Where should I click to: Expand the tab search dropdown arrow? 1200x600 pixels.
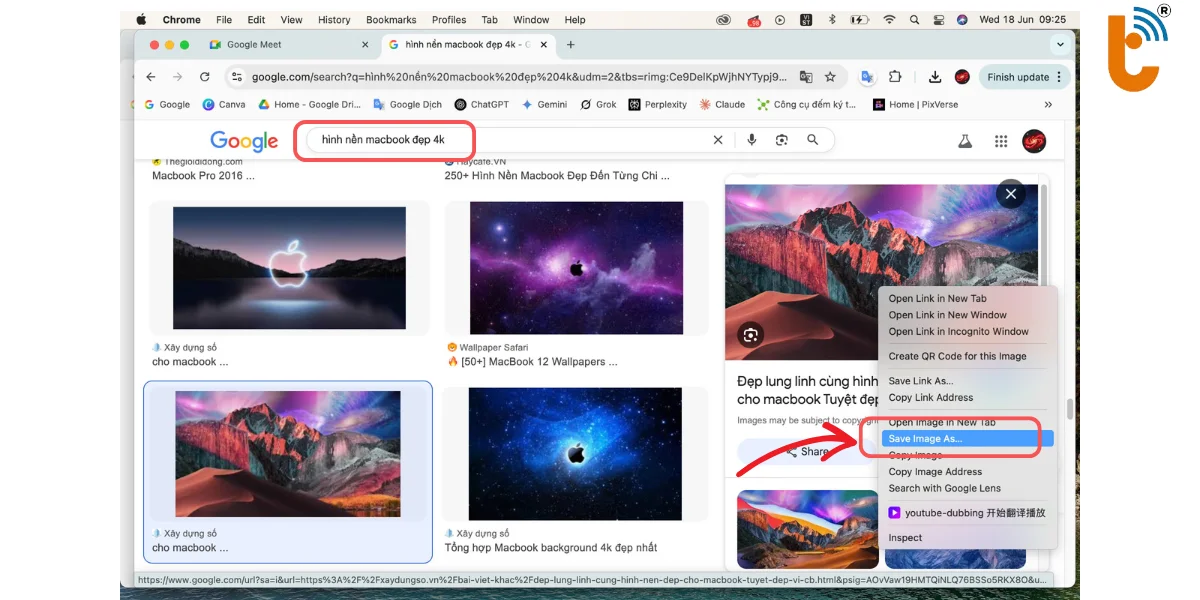(x=1060, y=45)
